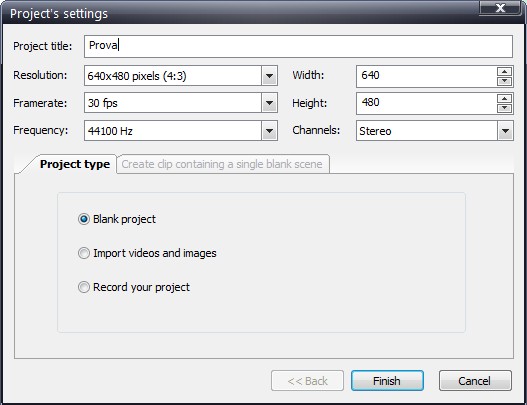Open the Create clip containing blank scene tab
This screenshot has height=405, width=527.
point(222,164)
